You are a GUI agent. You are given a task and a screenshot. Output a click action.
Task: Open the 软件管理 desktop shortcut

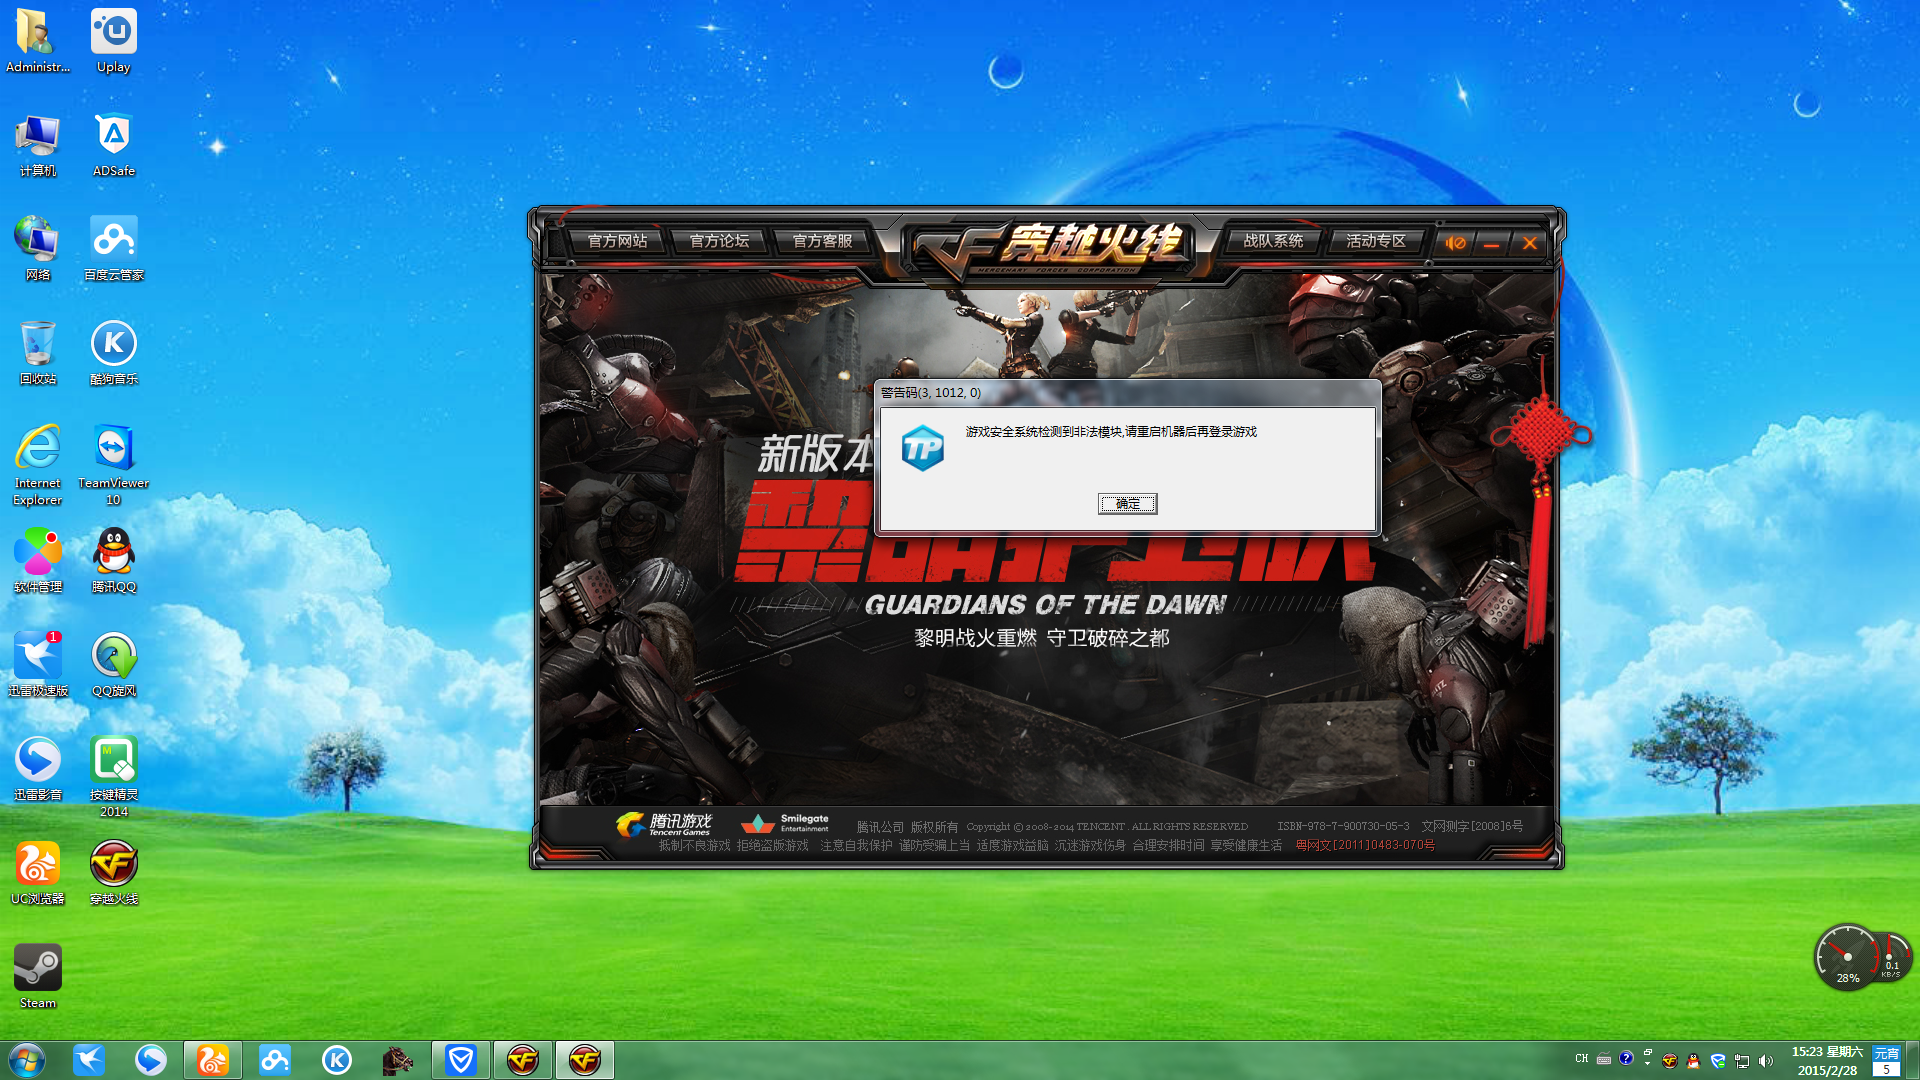(x=38, y=561)
